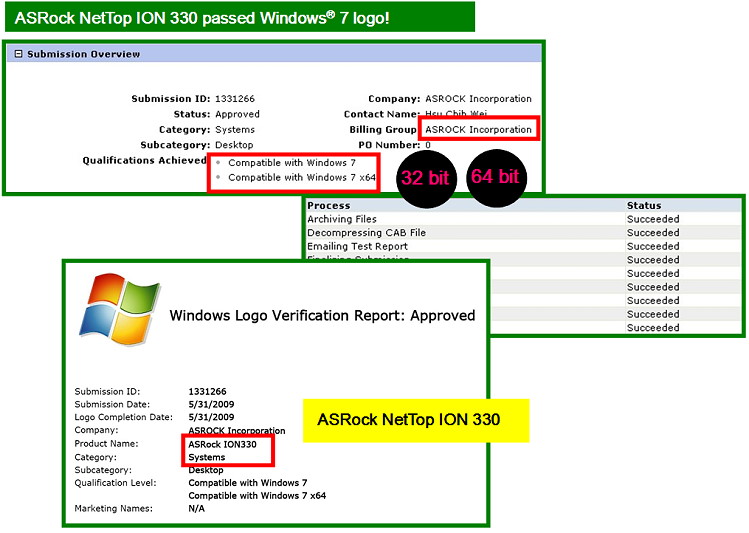Image resolution: width=749 pixels, height=533 pixels.
Task: Click the Archiving Files process row
Action: coord(342,219)
